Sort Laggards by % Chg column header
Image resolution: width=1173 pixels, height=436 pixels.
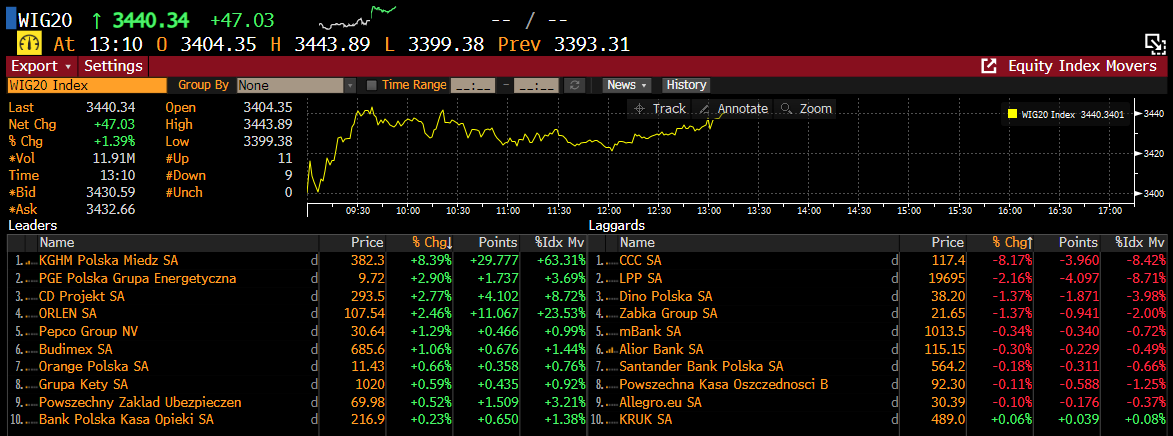(x=1001, y=242)
